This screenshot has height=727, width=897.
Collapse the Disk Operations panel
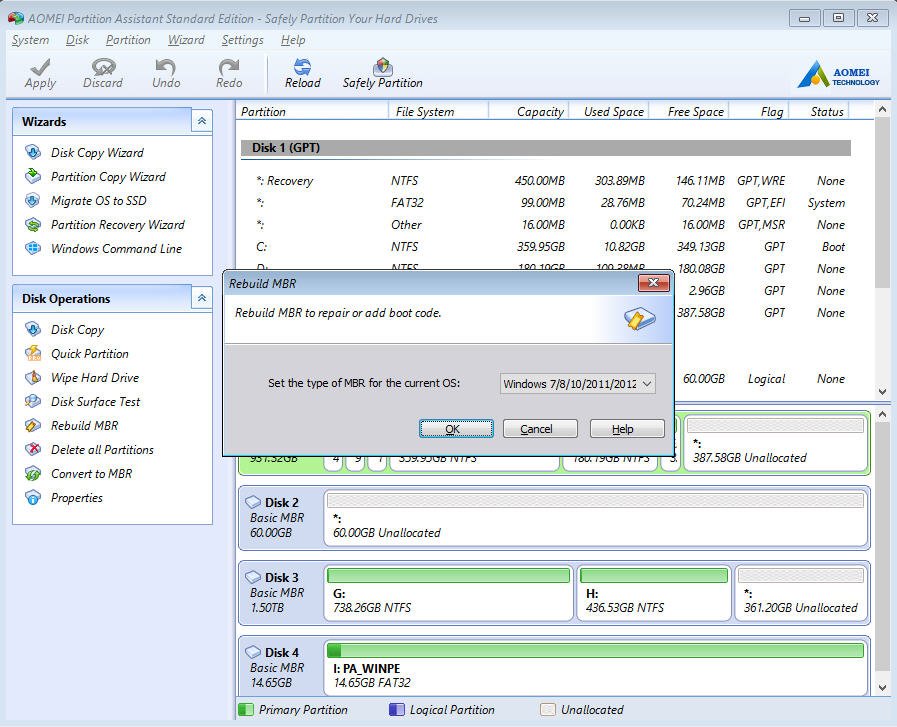point(201,299)
